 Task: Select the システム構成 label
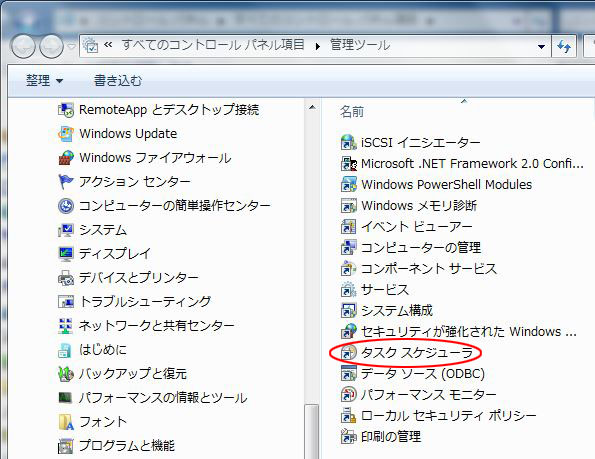point(397,311)
